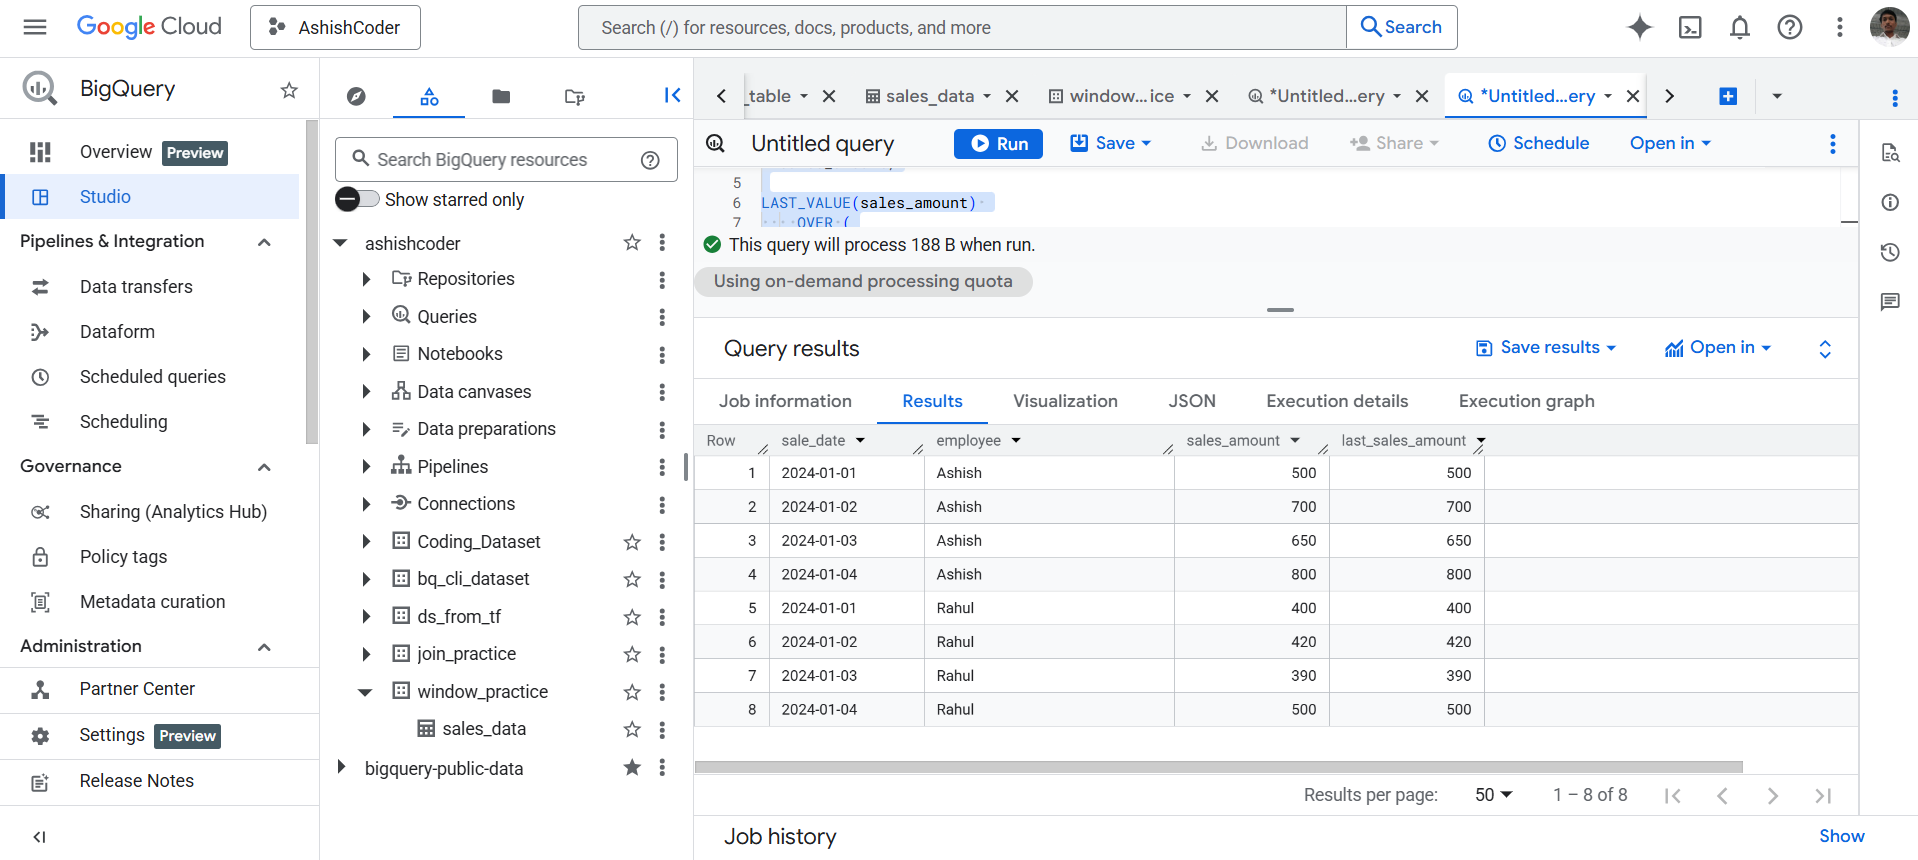
Task: Open Execution graph tab
Action: [x=1526, y=401]
